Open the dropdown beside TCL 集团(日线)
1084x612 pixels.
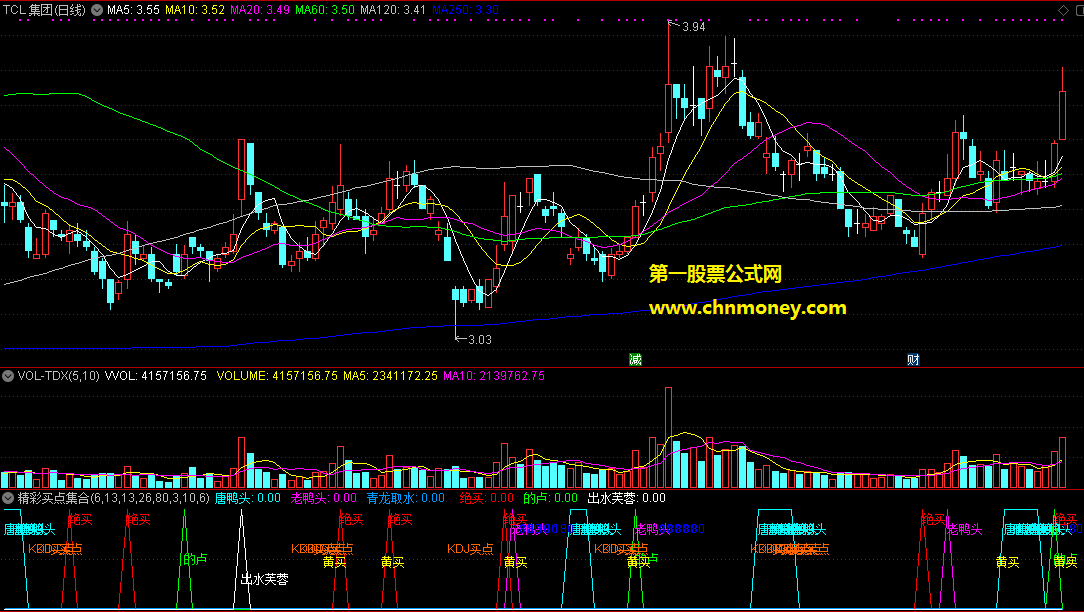[x=97, y=10]
